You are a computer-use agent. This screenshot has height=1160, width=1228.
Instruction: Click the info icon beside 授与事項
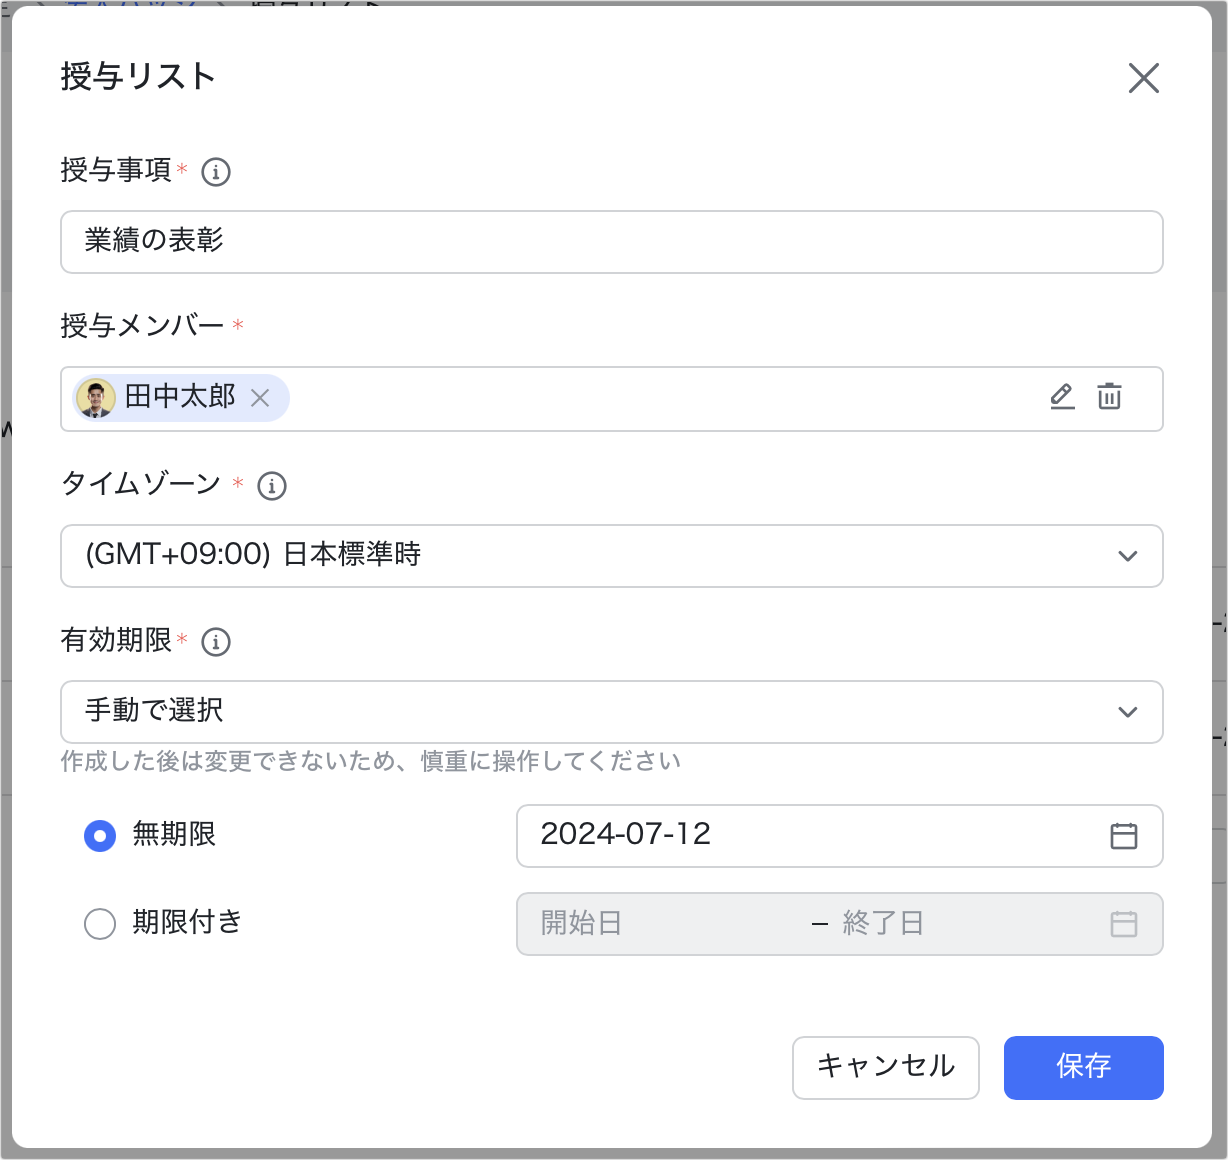(216, 172)
